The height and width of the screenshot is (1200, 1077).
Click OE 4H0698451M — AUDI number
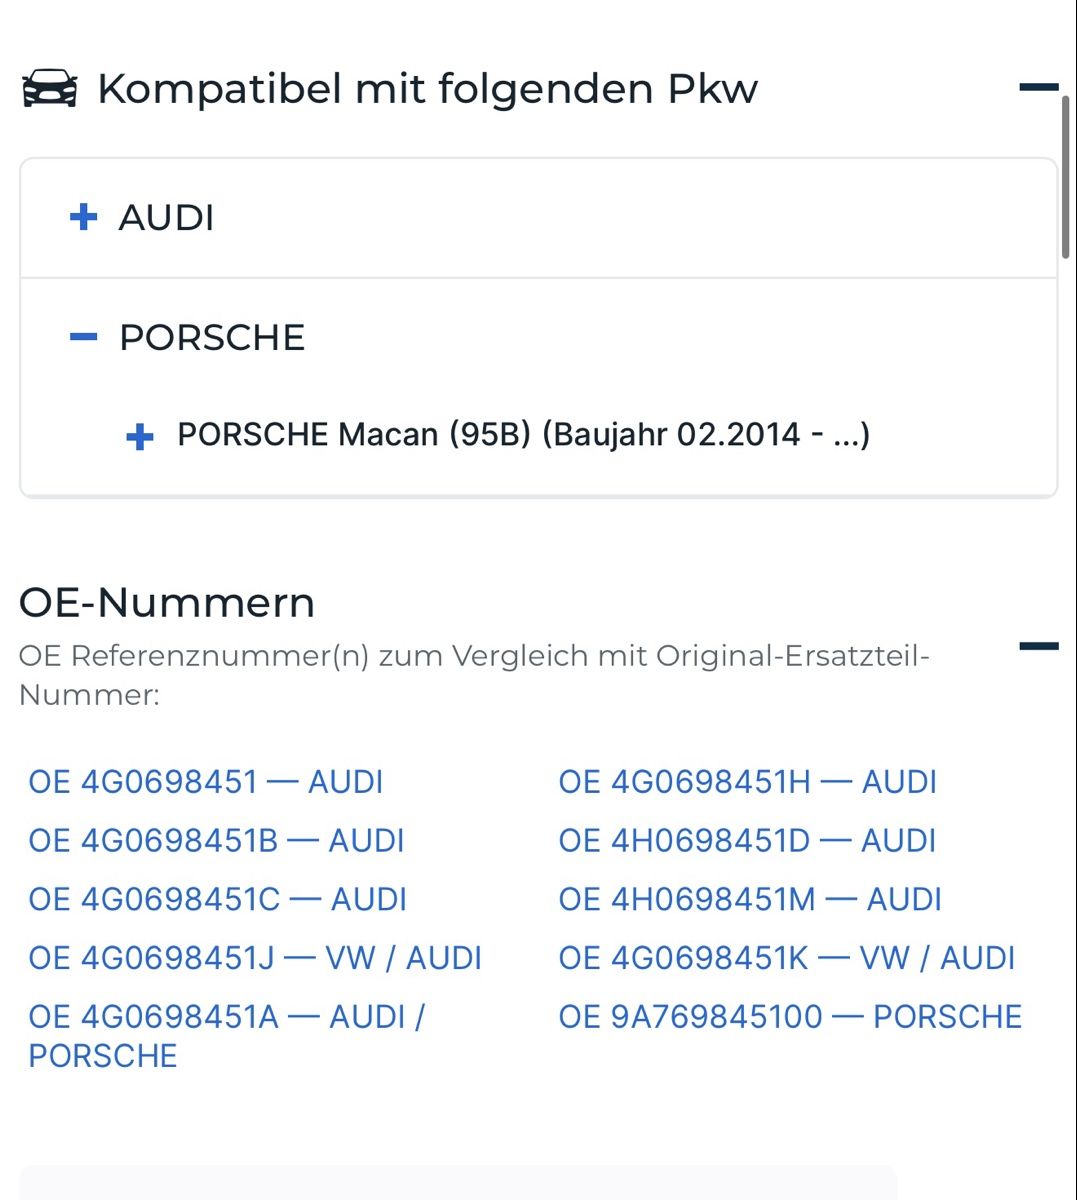coord(750,900)
